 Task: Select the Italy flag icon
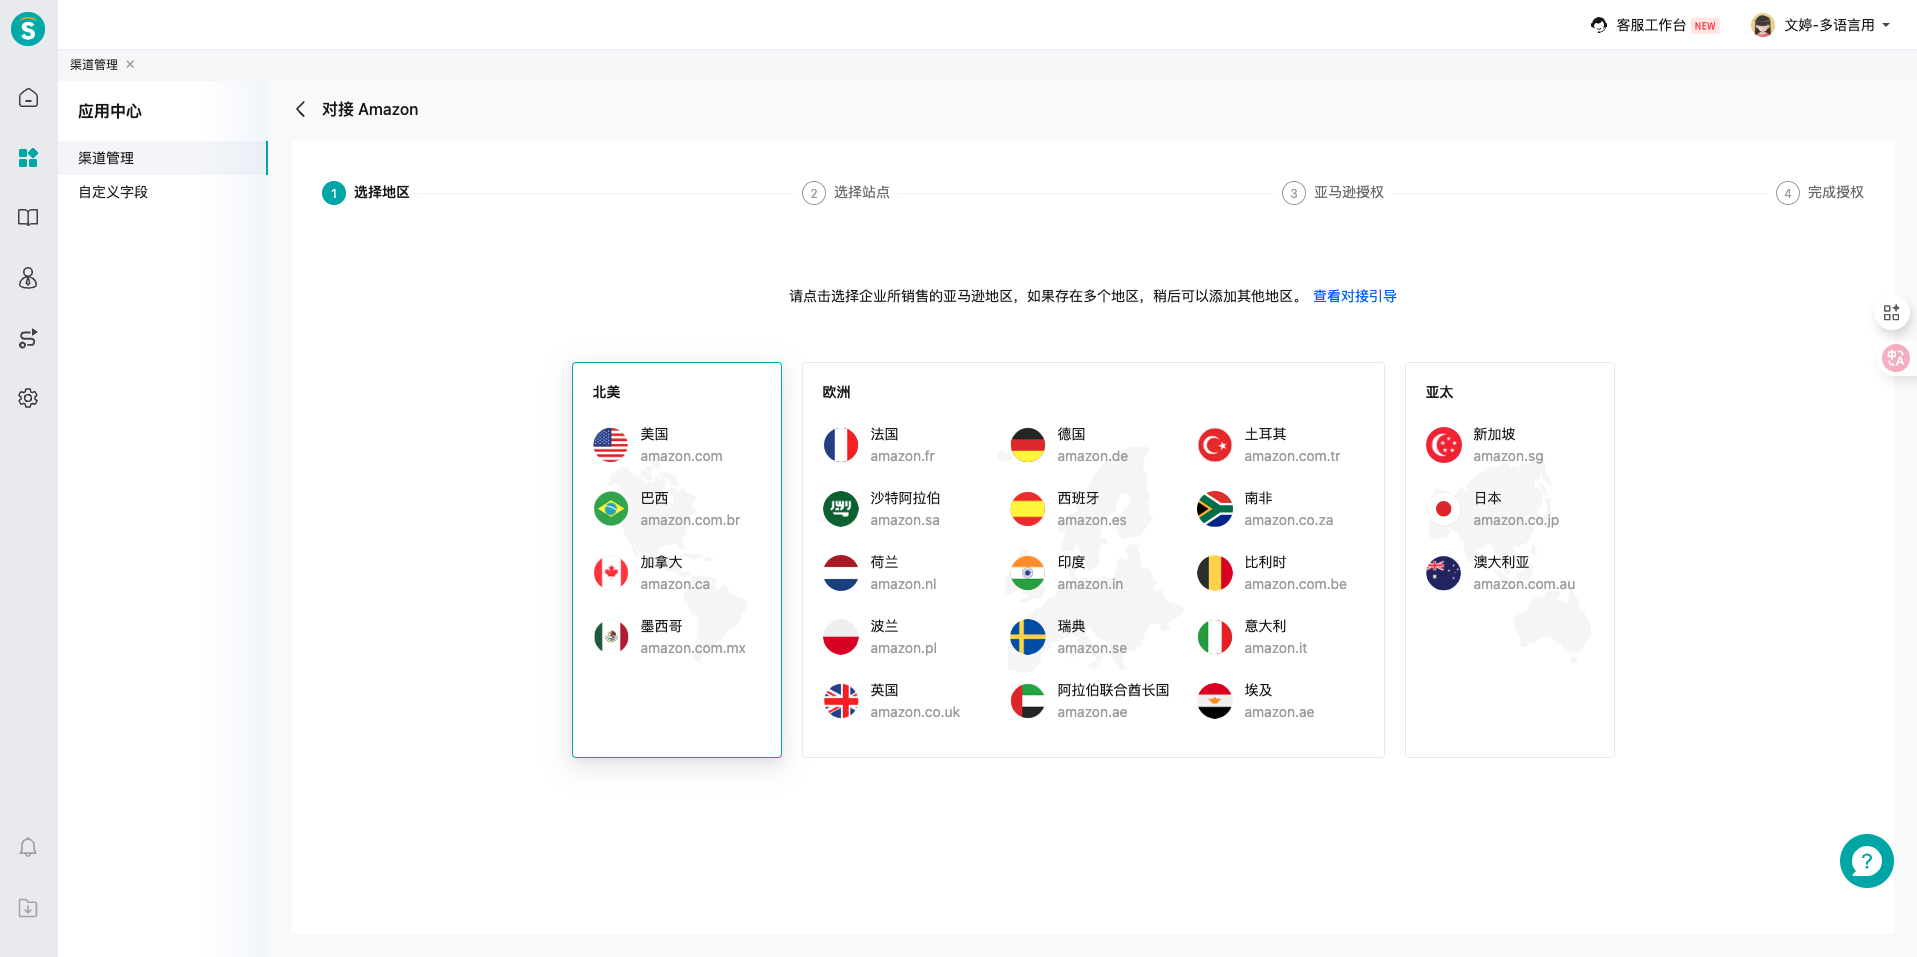tap(1214, 637)
